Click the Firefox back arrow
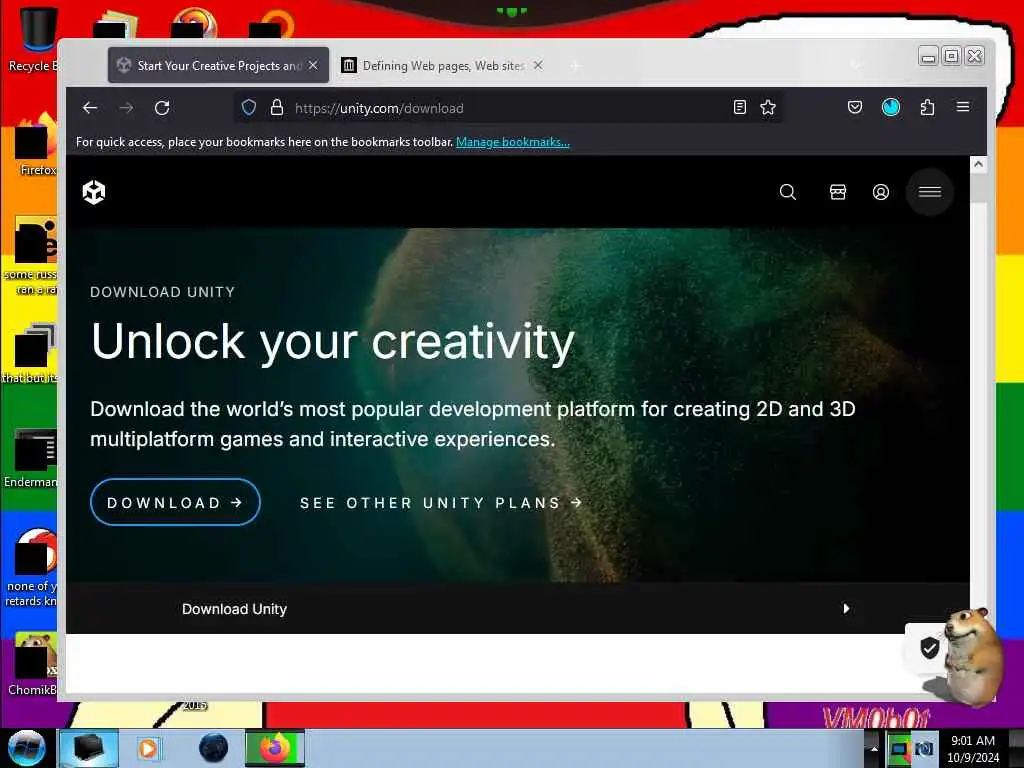1024x768 pixels. tap(90, 108)
